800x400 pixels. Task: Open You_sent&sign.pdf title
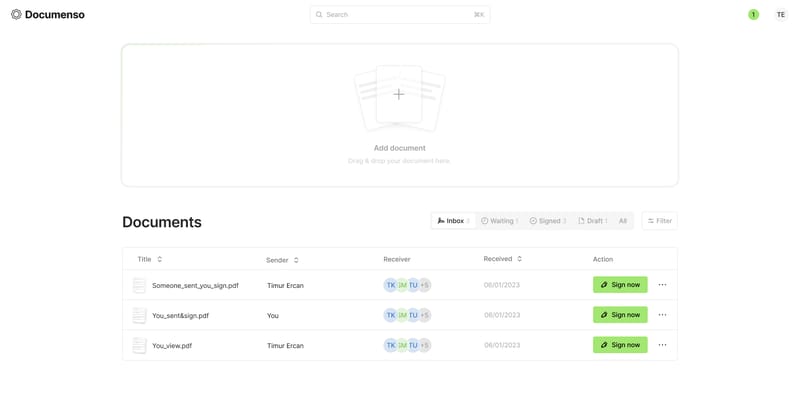pos(181,316)
